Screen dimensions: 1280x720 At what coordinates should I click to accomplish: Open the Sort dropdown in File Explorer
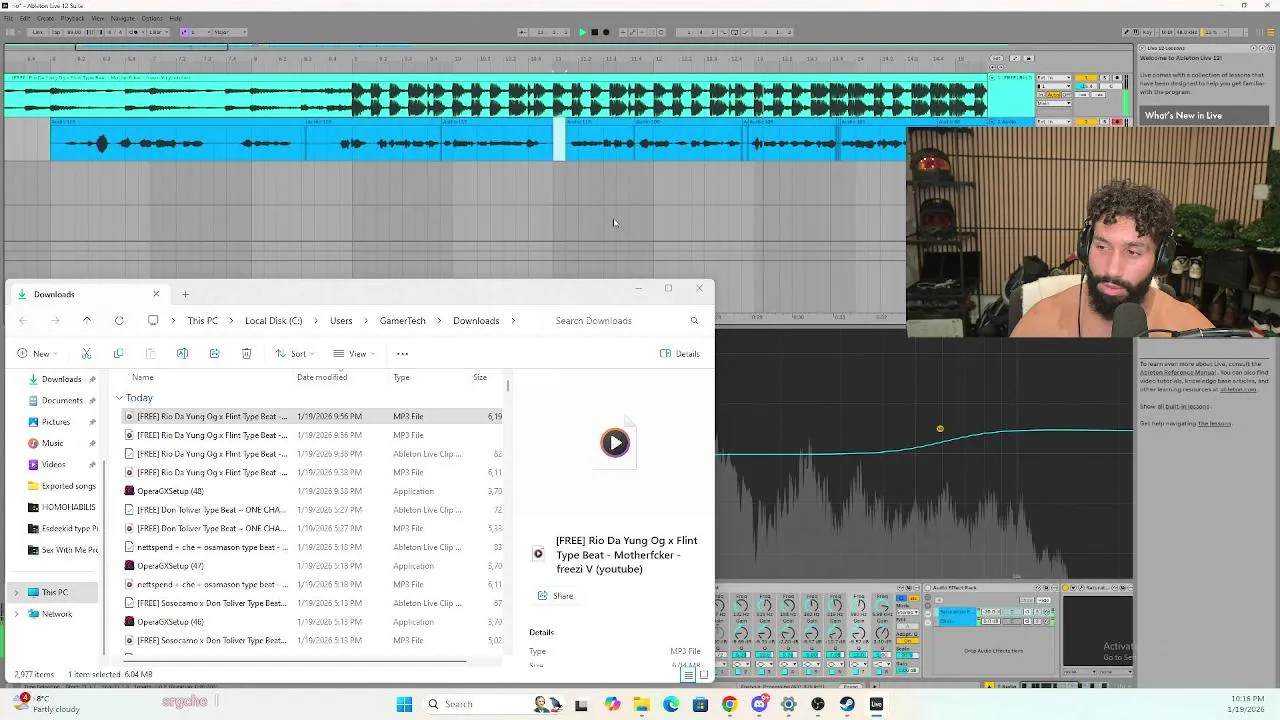click(x=294, y=353)
